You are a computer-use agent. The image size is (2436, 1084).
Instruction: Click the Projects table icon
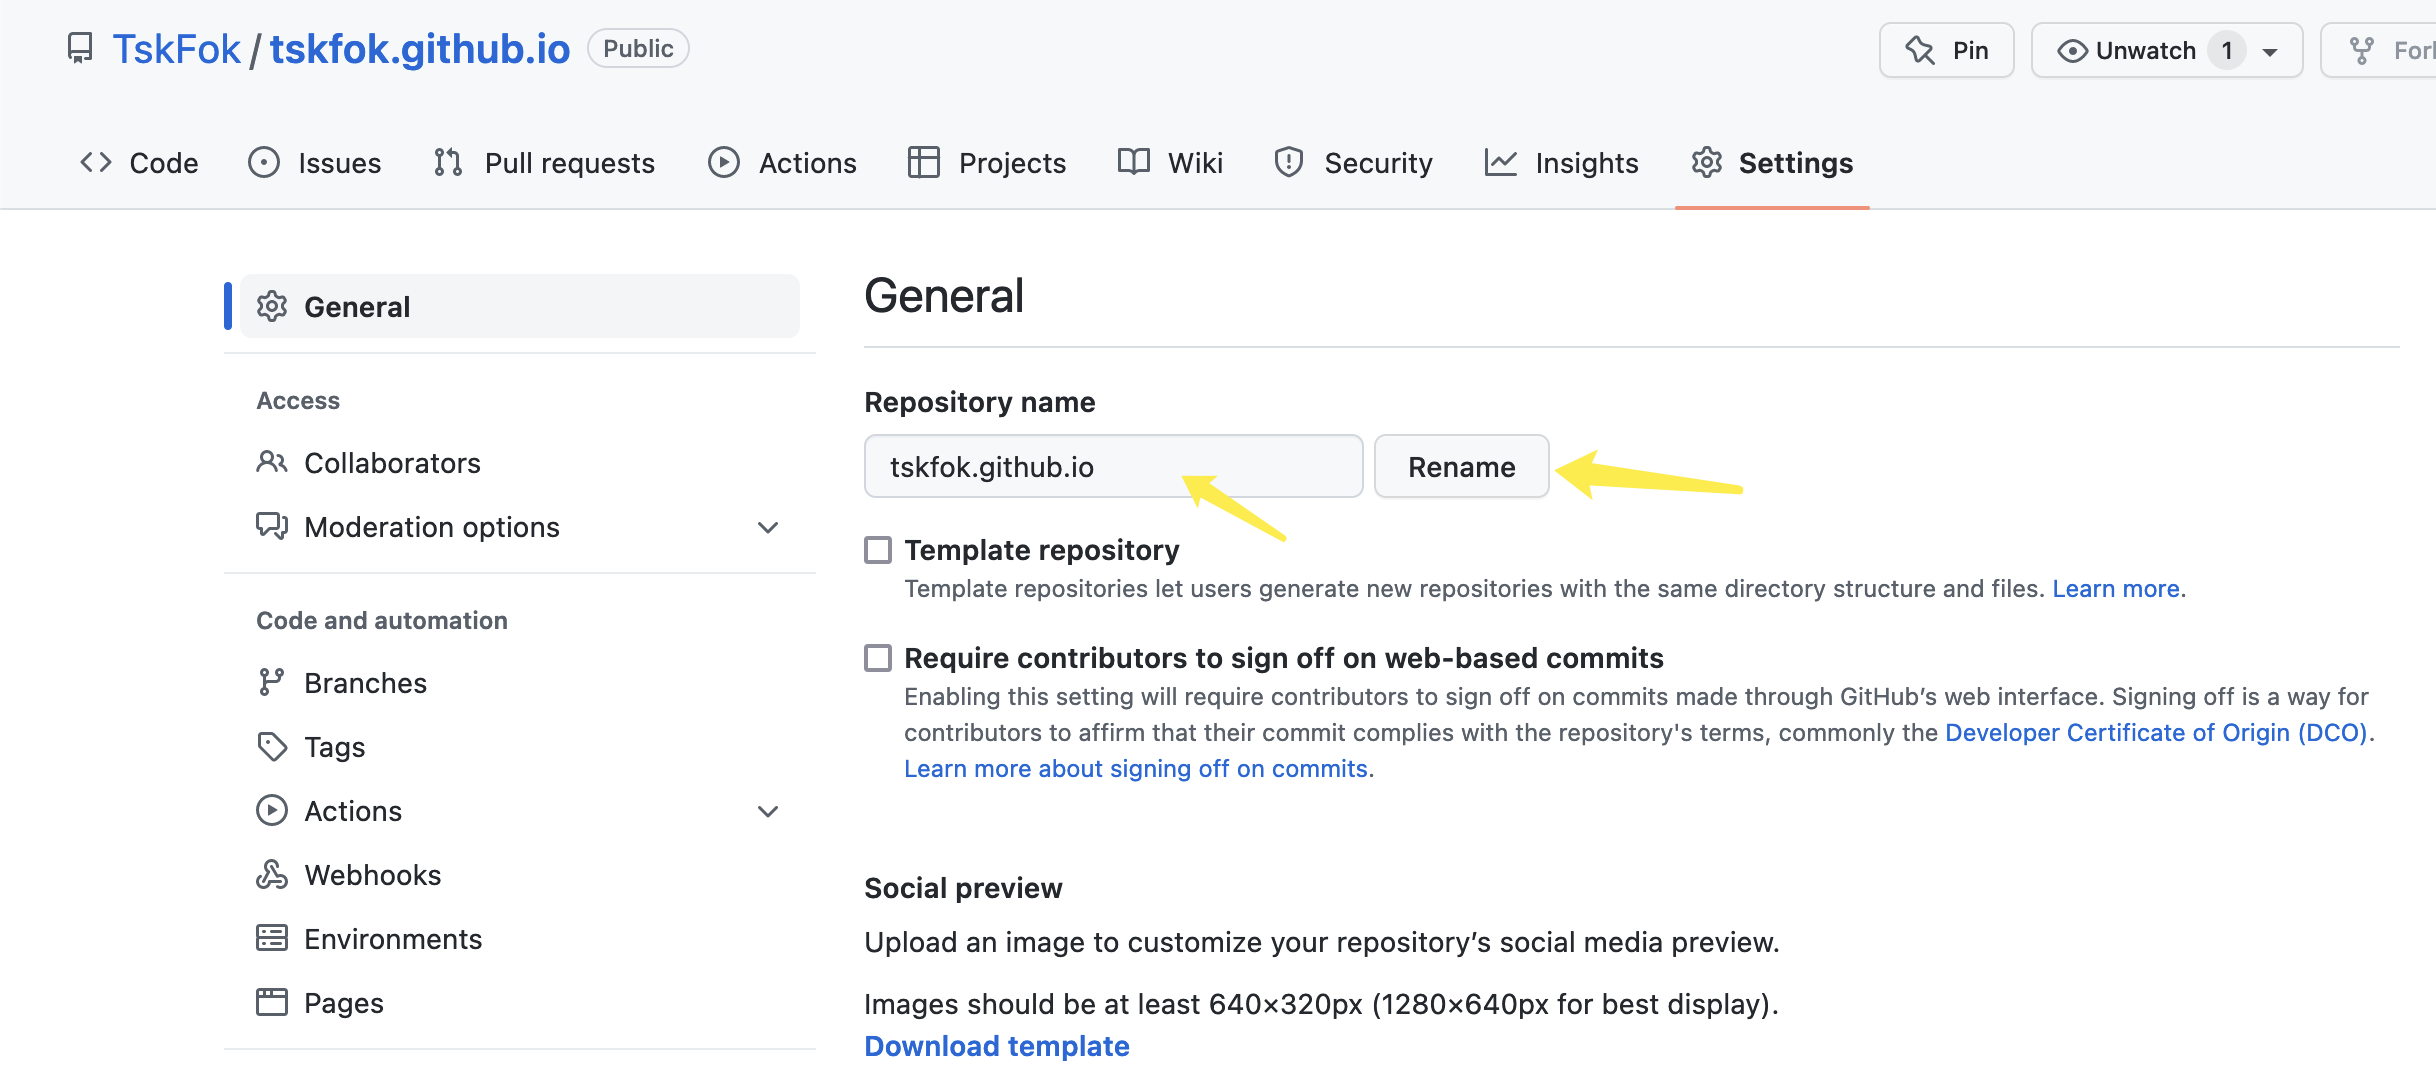924,162
